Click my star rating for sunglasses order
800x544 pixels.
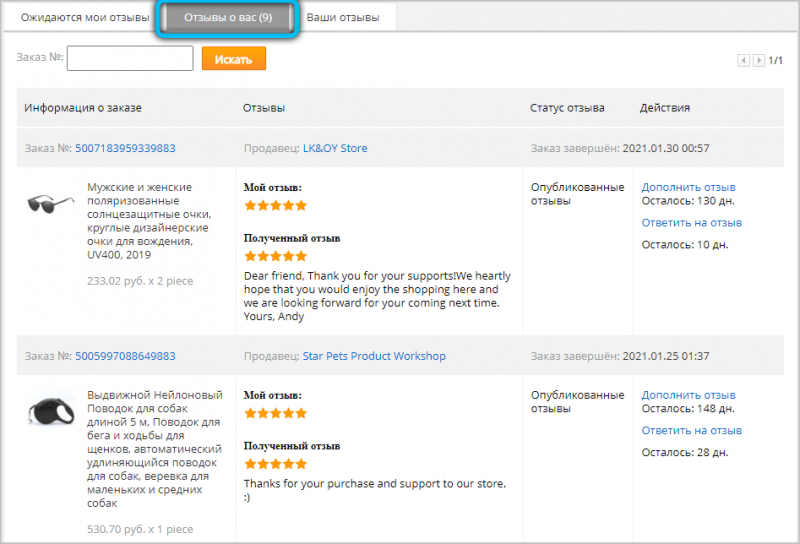click(276, 206)
